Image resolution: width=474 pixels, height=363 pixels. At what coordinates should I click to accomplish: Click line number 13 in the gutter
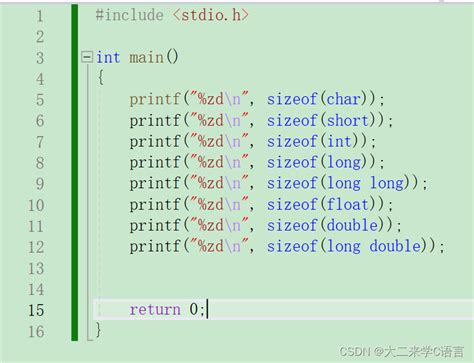[x=36, y=268]
